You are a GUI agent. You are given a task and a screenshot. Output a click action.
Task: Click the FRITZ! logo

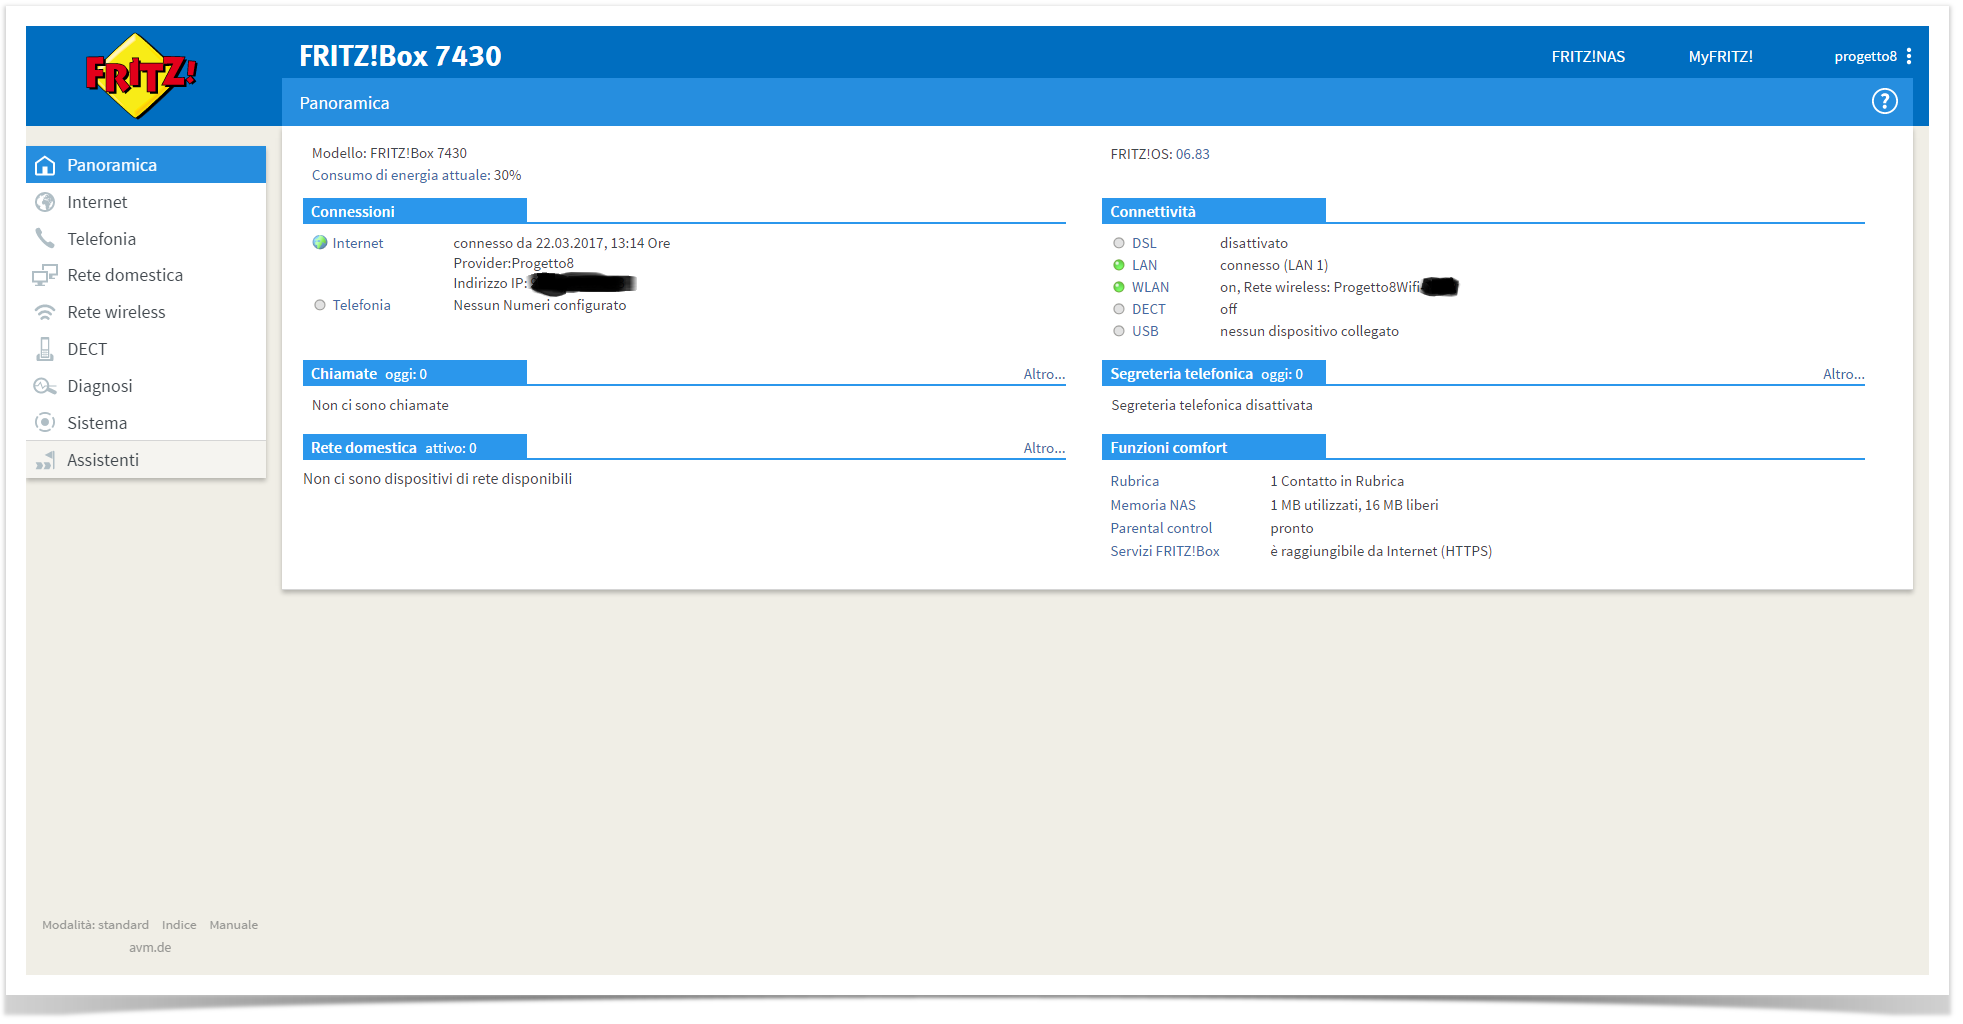coord(140,75)
